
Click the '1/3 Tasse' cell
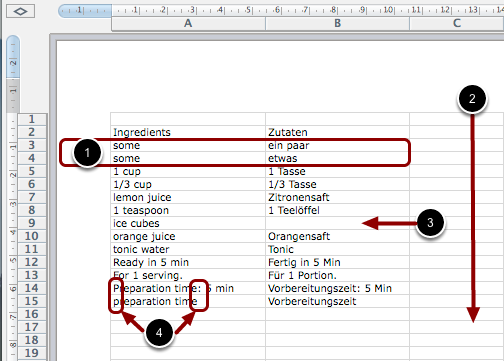pos(337,184)
